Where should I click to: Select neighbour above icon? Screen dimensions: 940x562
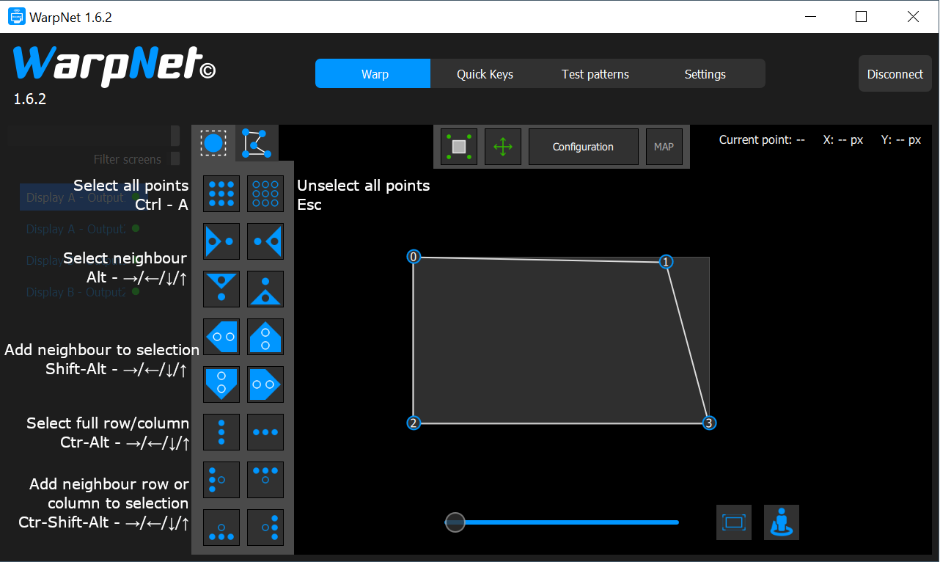(266, 289)
